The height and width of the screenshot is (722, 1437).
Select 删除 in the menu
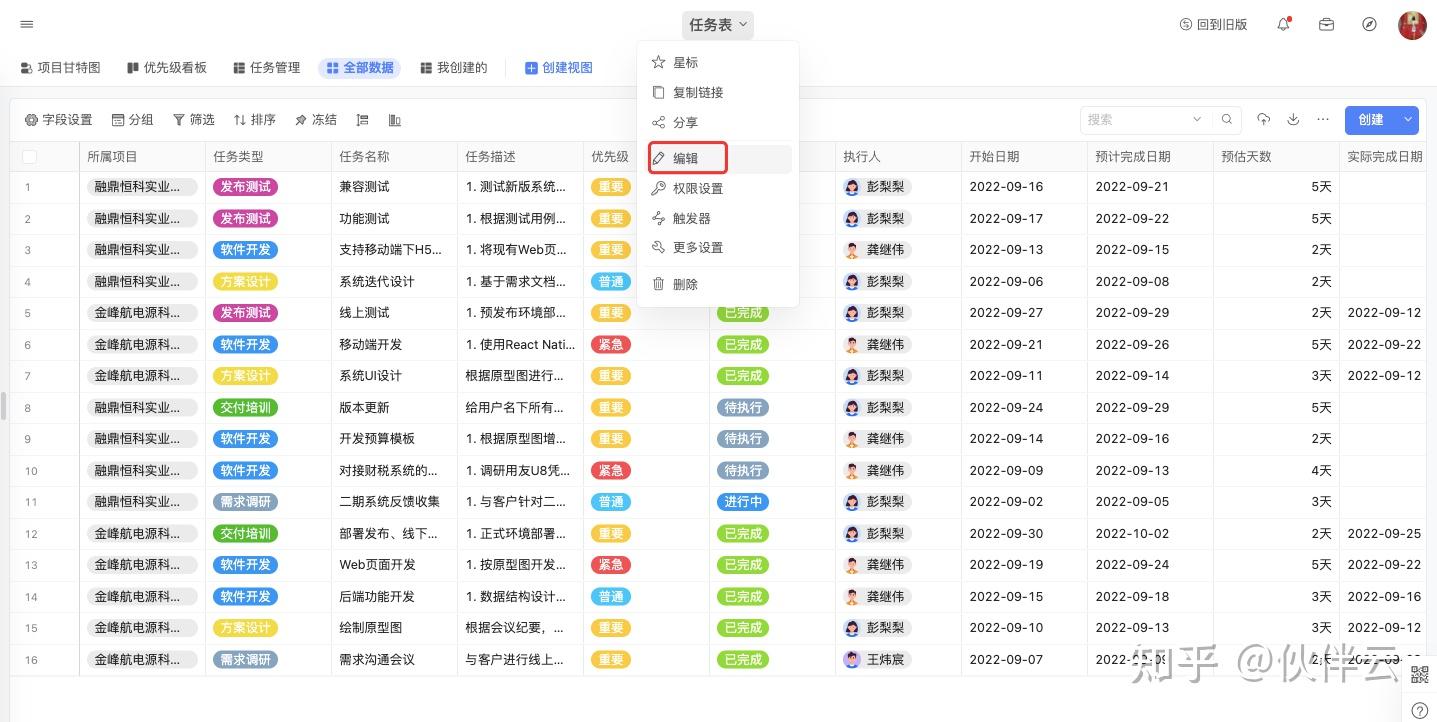tap(718, 284)
